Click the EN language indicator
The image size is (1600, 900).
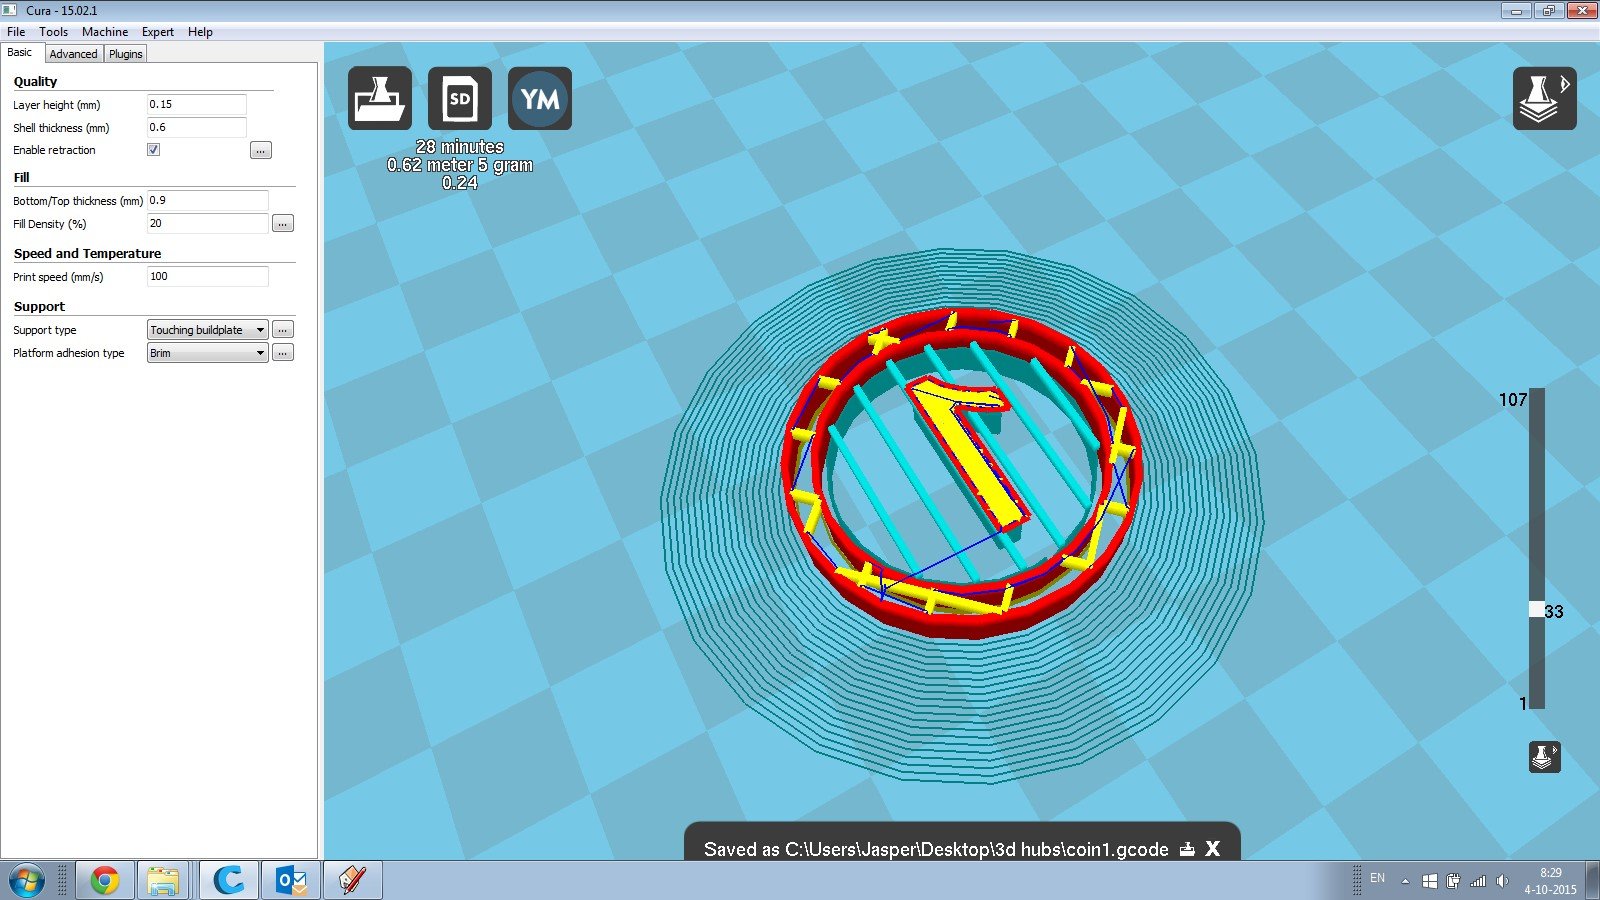(x=1377, y=878)
